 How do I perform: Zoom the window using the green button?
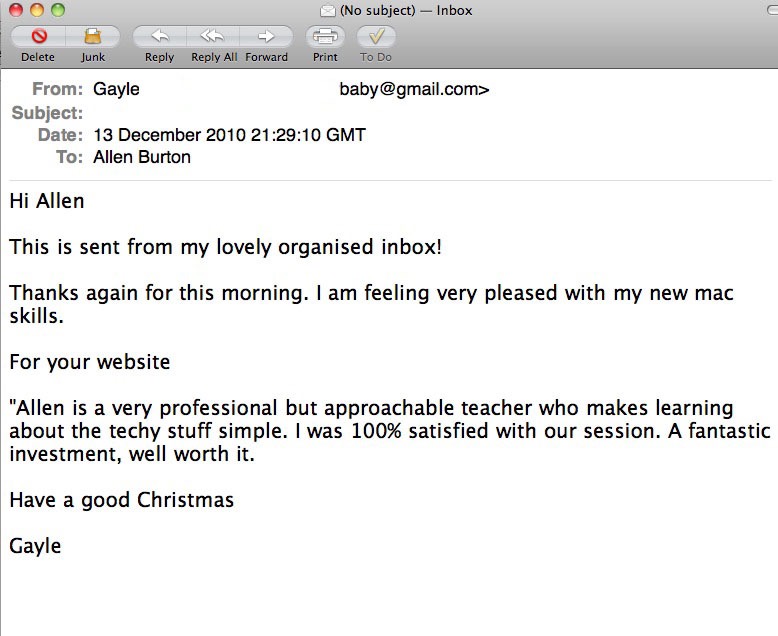tap(58, 11)
